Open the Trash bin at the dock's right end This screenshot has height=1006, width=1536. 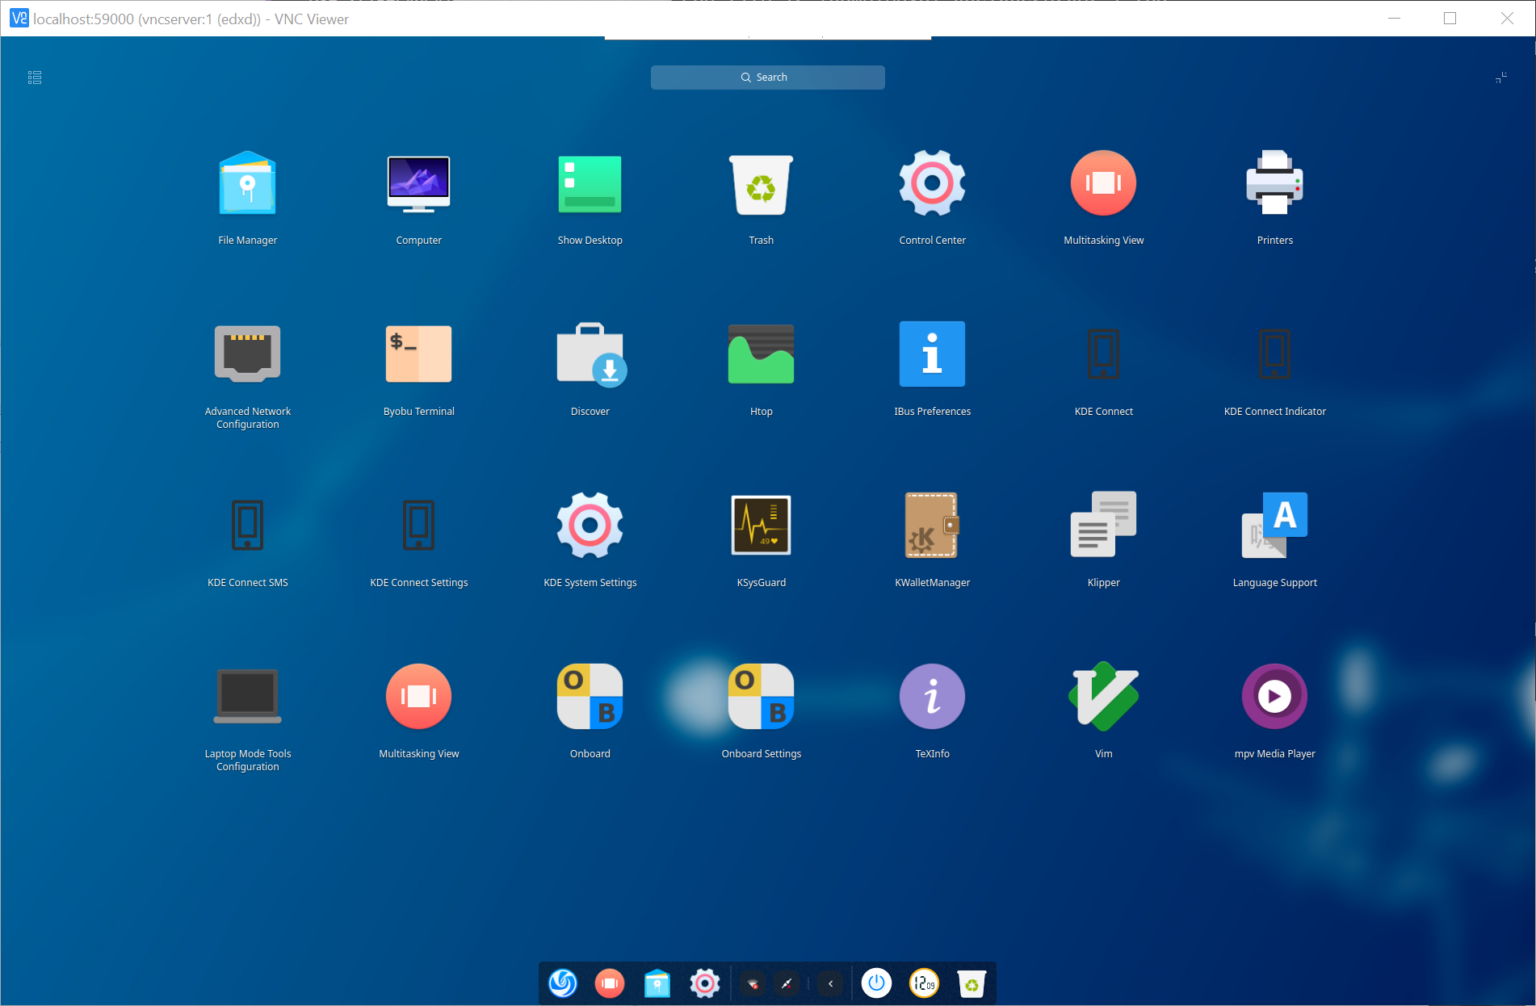(x=971, y=983)
